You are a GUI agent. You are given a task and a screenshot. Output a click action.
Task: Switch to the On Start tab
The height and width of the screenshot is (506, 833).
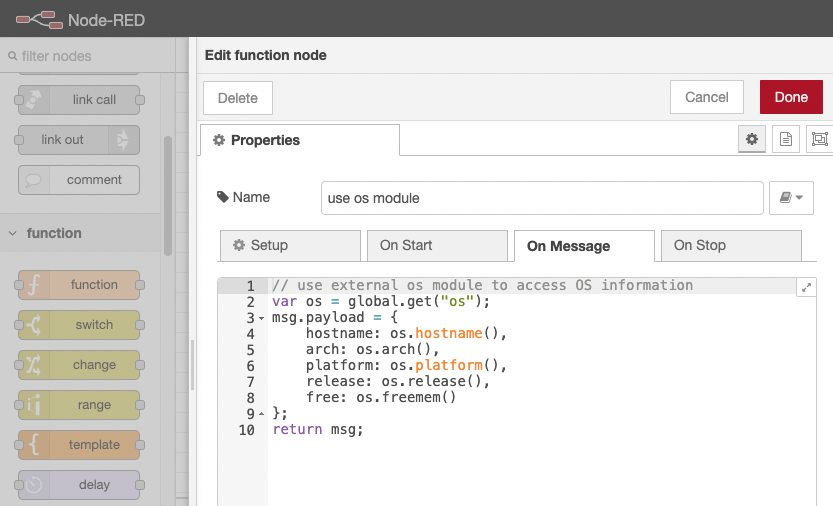pyautogui.click(x=437, y=245)
